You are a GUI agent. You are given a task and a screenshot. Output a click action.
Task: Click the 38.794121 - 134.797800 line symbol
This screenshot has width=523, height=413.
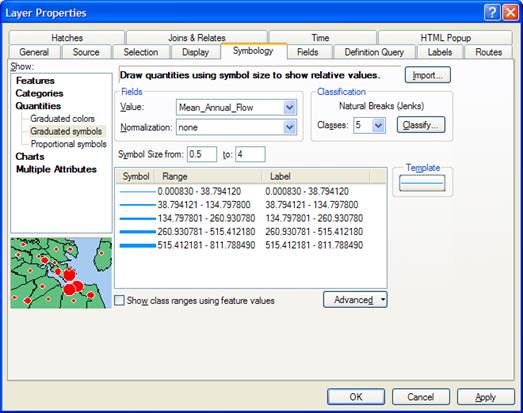[137, 205]
